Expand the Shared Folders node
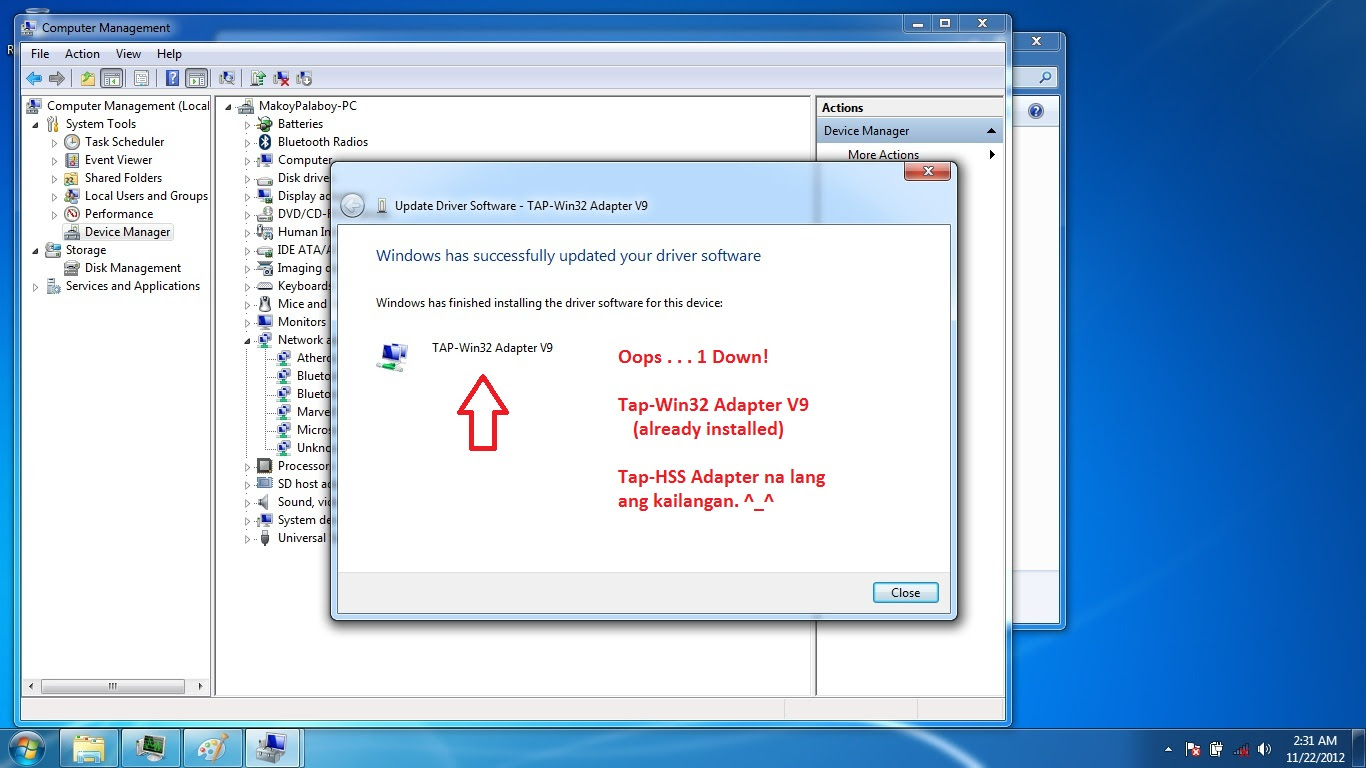Image resolution: width=1366 pixels, height=768 pixels. click(55, 178)
